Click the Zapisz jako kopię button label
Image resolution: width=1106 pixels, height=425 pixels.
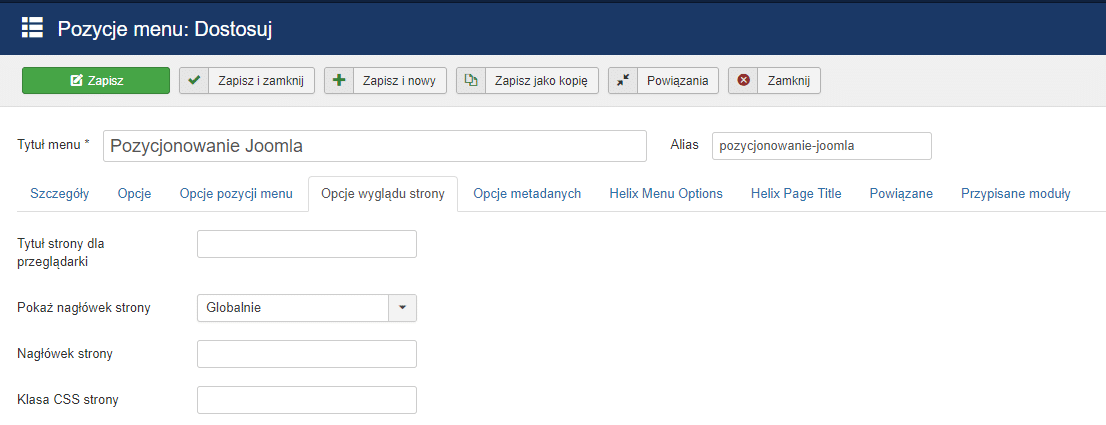pos(542,80)
